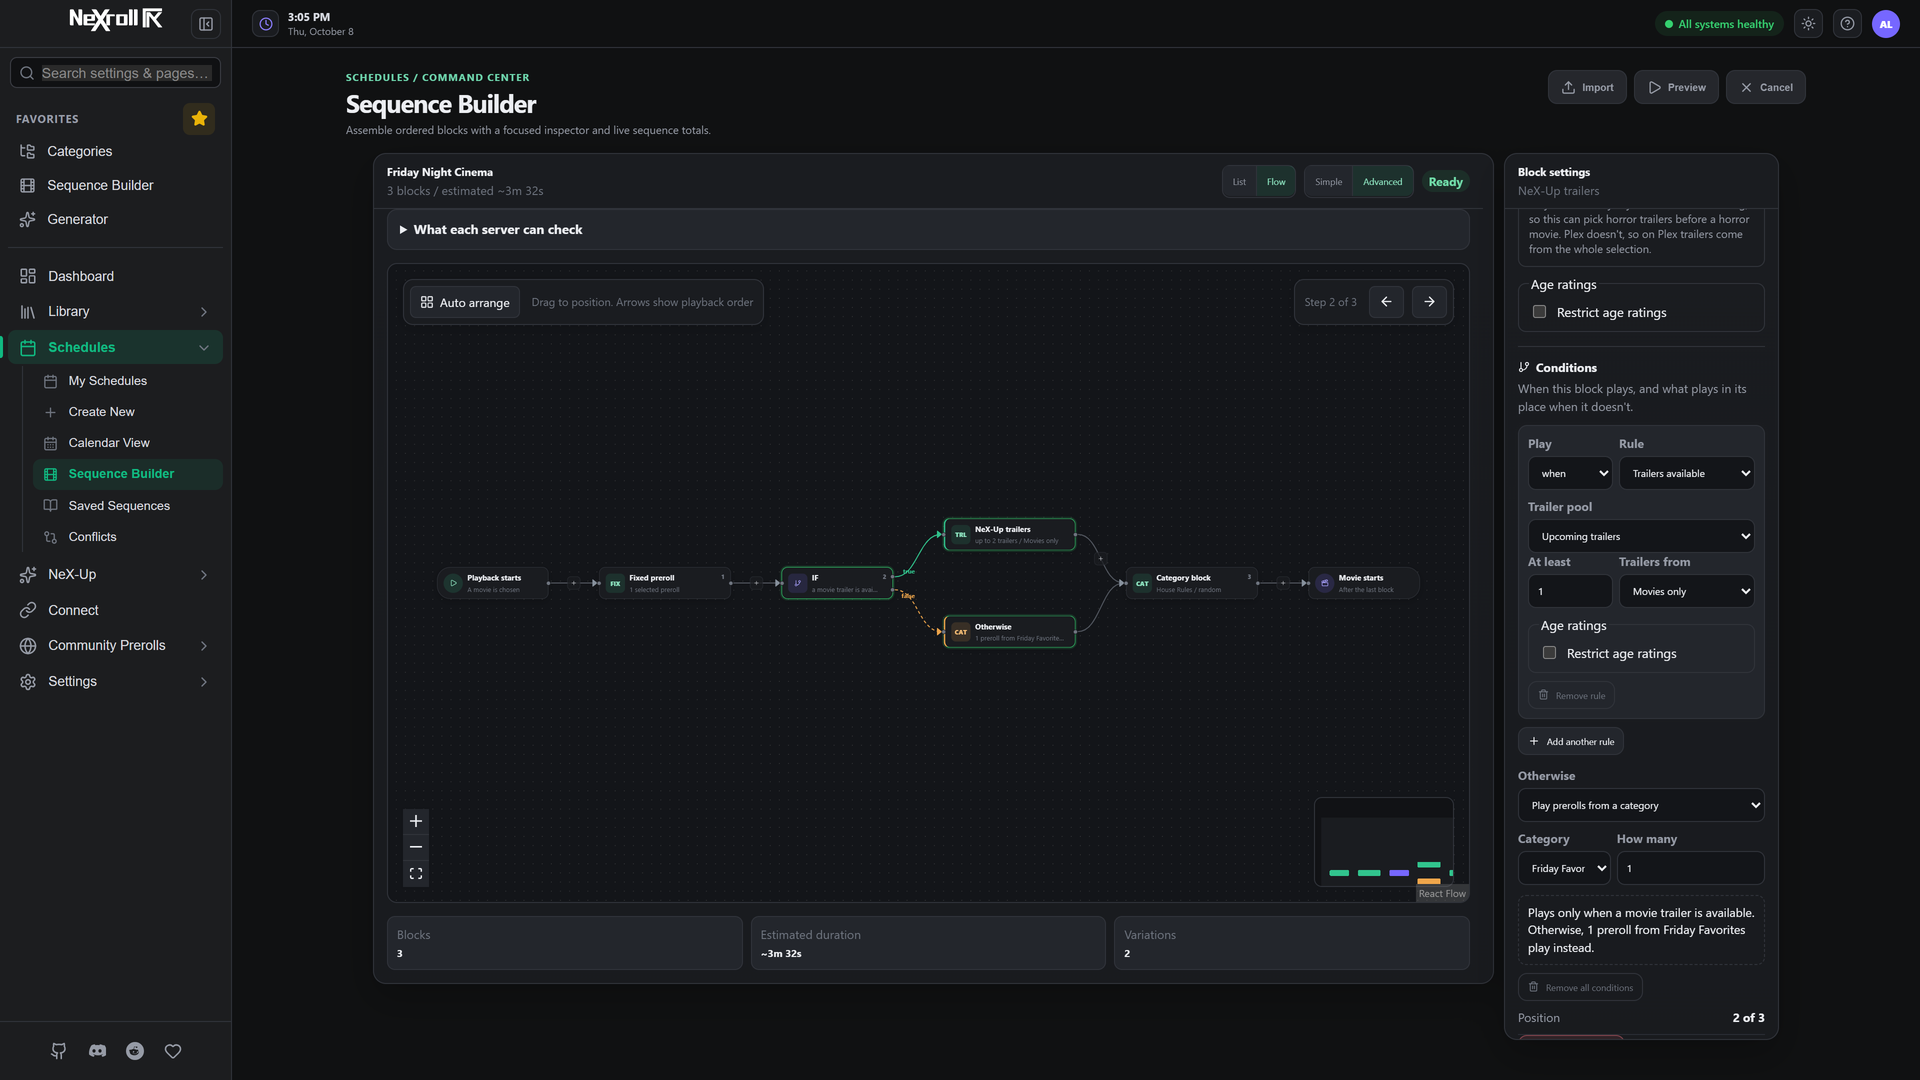Open the Trailers available rule dropdown
The height and width of the screenshot is (1080, 1920).
click(1687, 473)
